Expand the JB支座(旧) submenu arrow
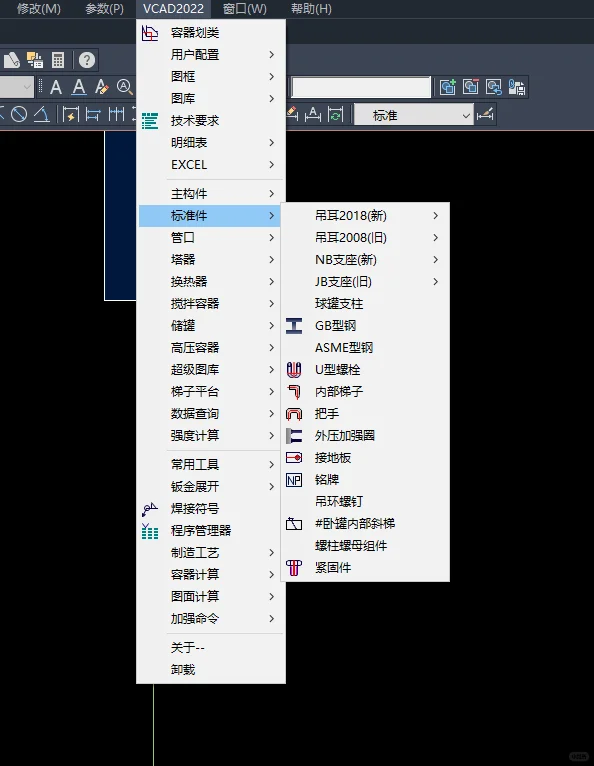This screenshot has width=594, height=766. tap(435, 282)
